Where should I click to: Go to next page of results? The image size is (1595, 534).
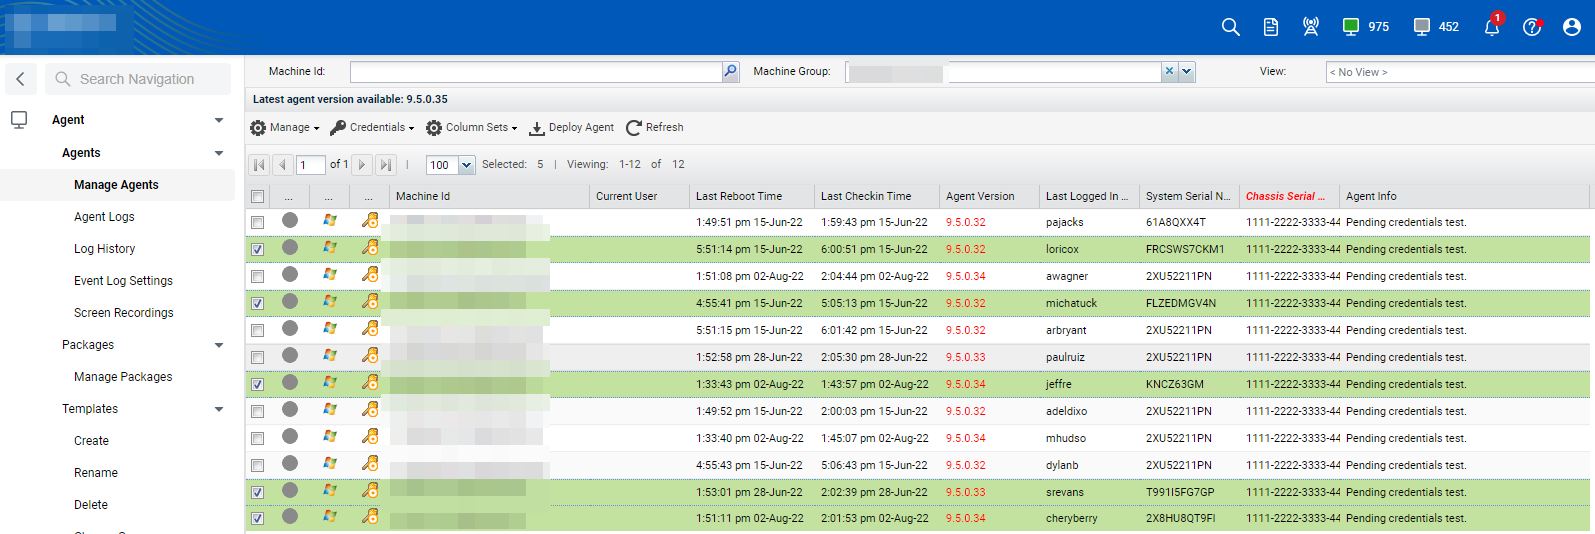tap(362, 165)
